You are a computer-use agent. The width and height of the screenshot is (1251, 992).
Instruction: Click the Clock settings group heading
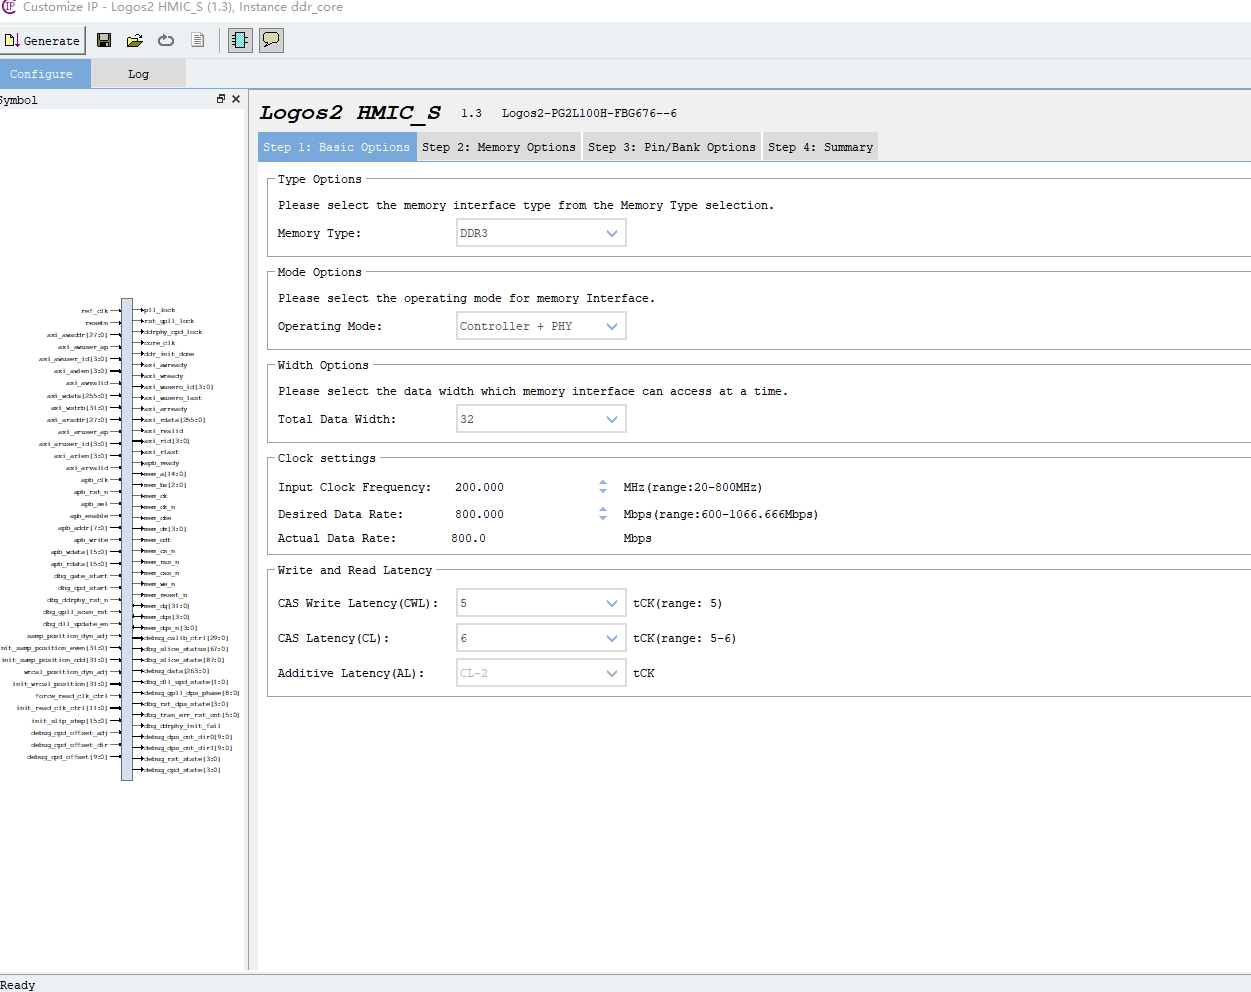coord(327,458)
